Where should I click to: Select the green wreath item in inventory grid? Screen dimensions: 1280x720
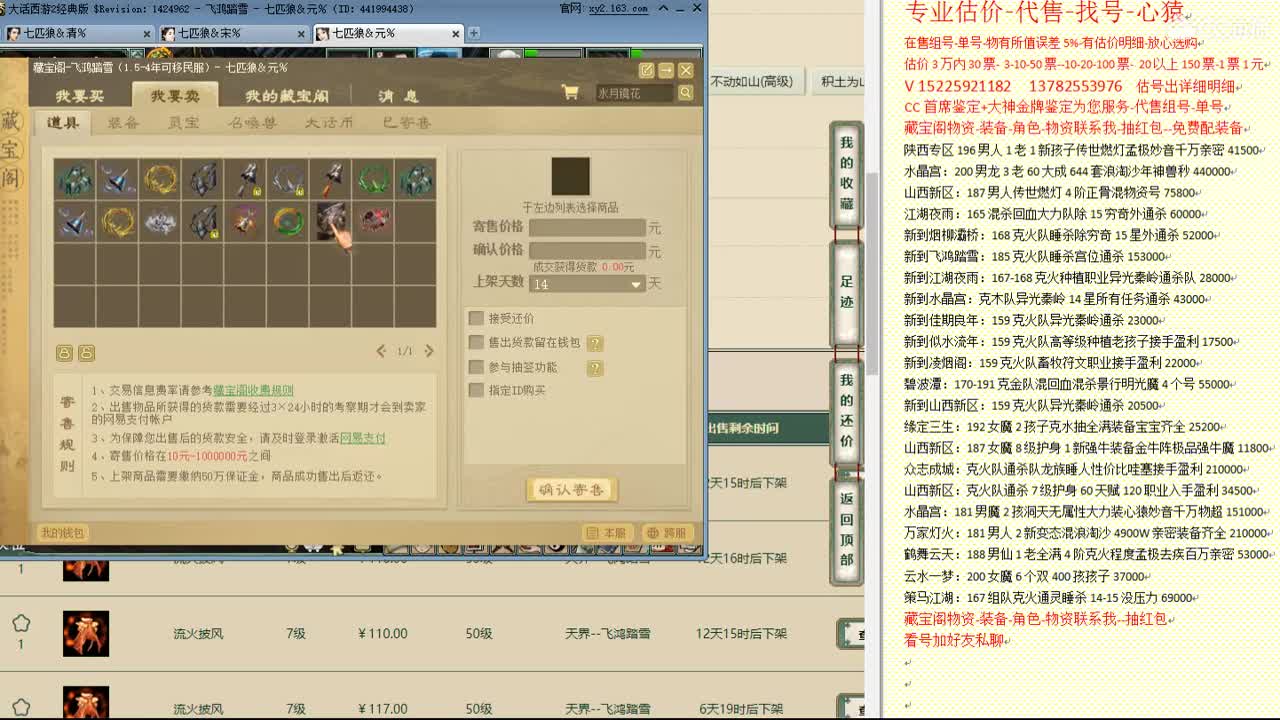click(373, 180)
